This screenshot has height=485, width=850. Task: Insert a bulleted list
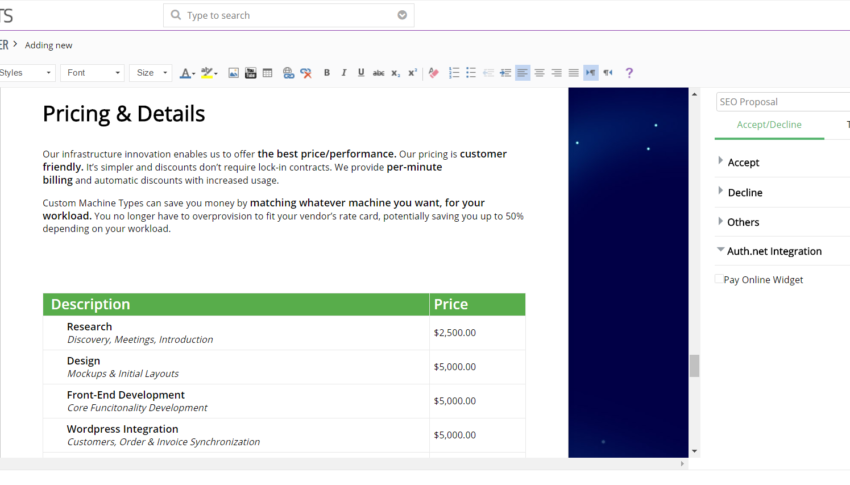(x=471, y=73)
